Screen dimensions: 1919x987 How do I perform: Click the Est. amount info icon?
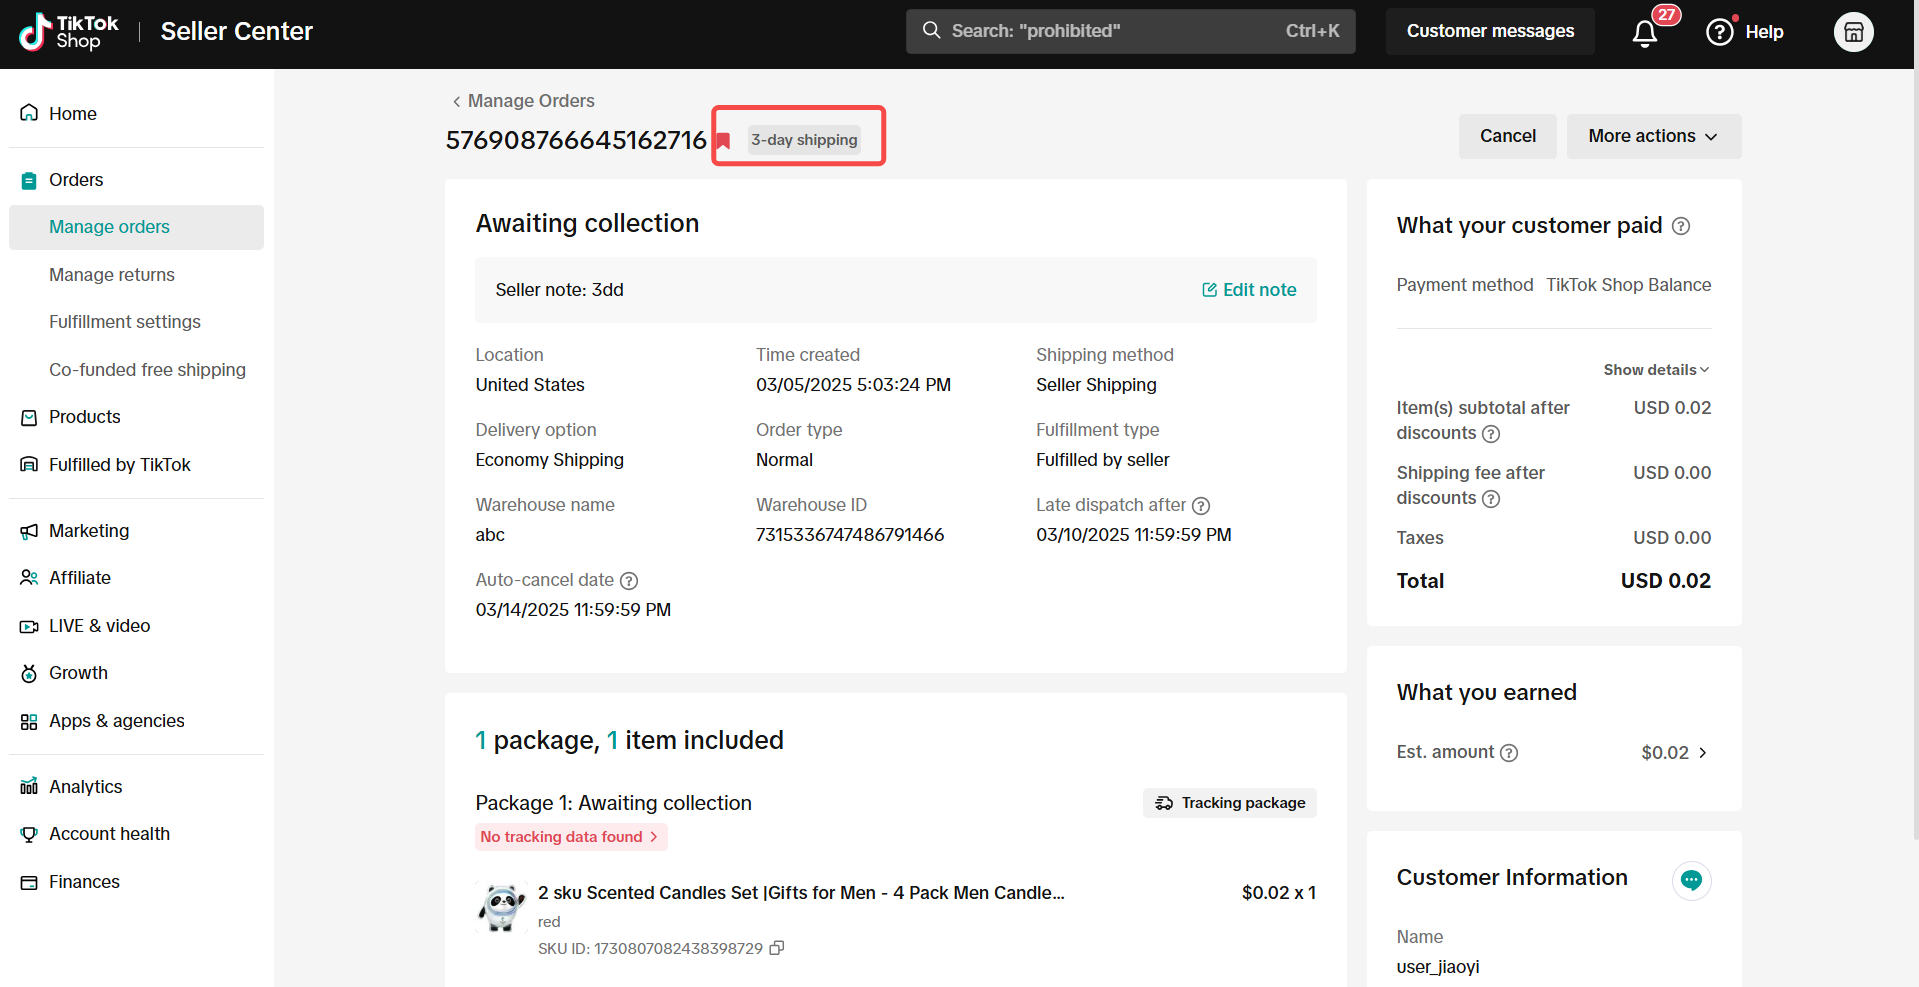tap(1509, 753)
